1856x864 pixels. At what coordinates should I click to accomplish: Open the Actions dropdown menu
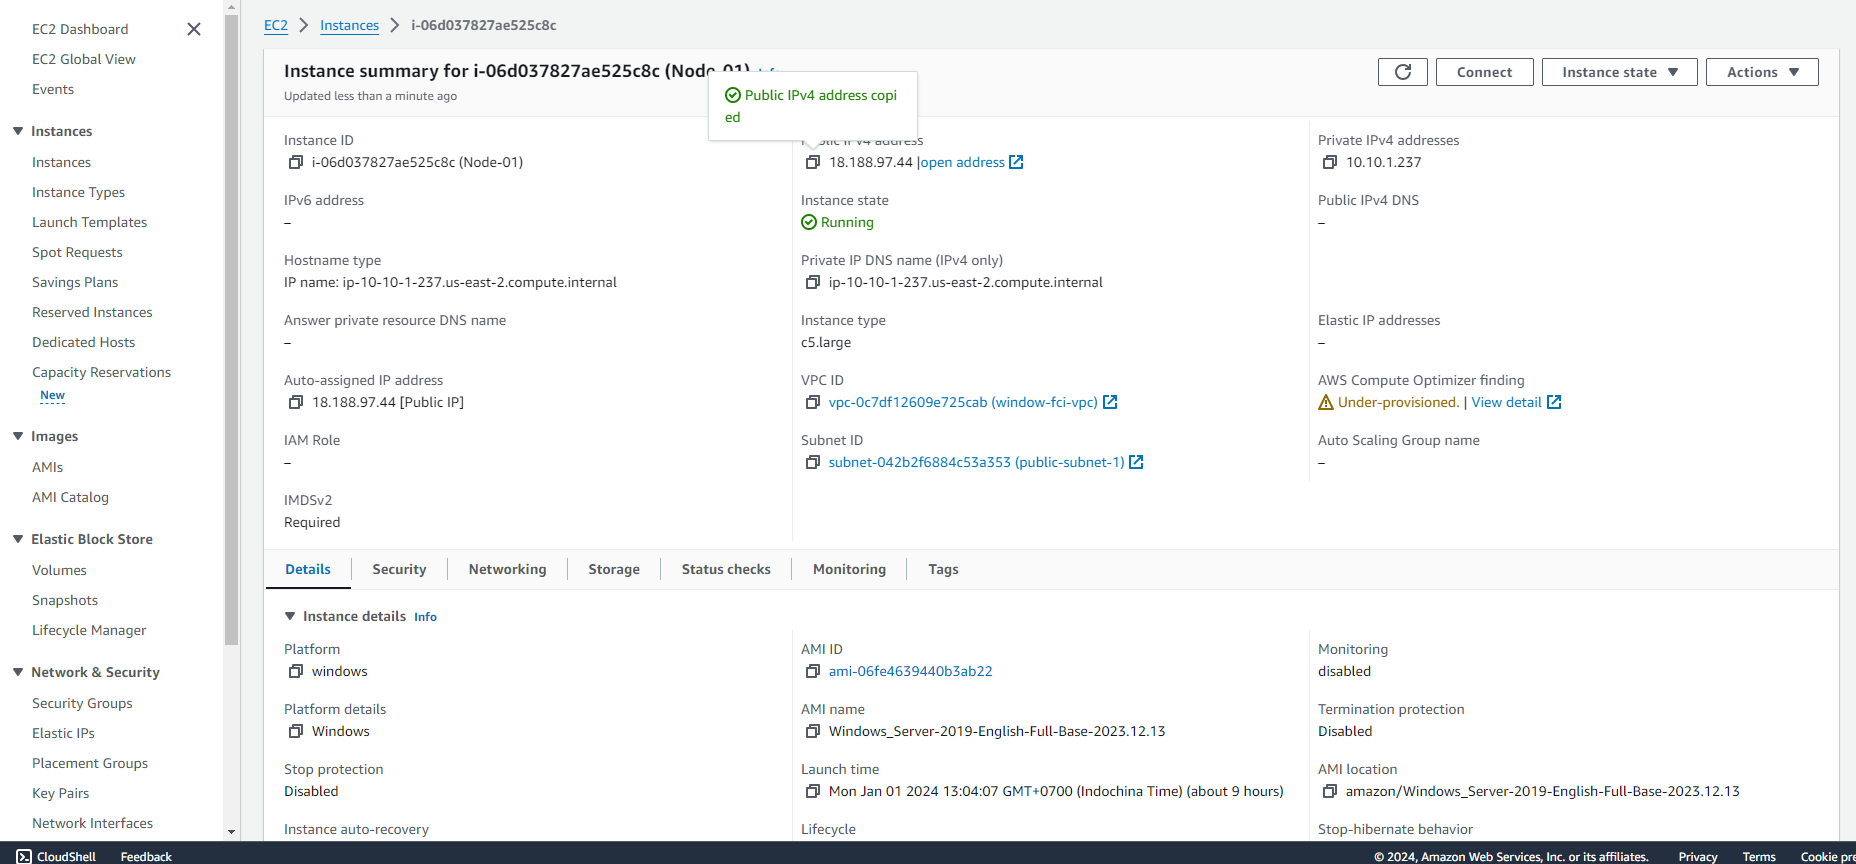coord(1761,72)
